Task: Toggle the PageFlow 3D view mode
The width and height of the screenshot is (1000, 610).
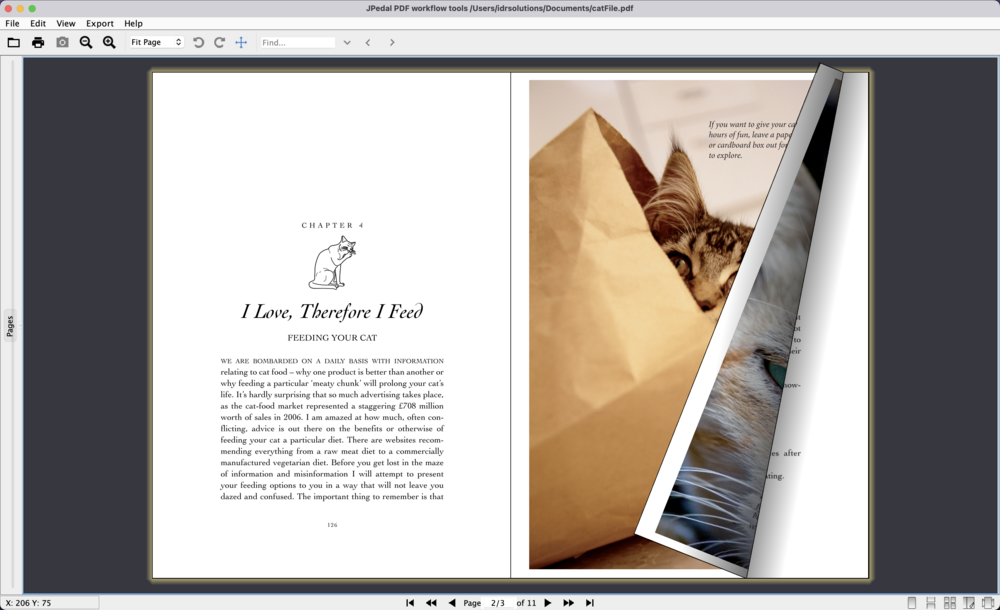Action: (x=988, y=601)
